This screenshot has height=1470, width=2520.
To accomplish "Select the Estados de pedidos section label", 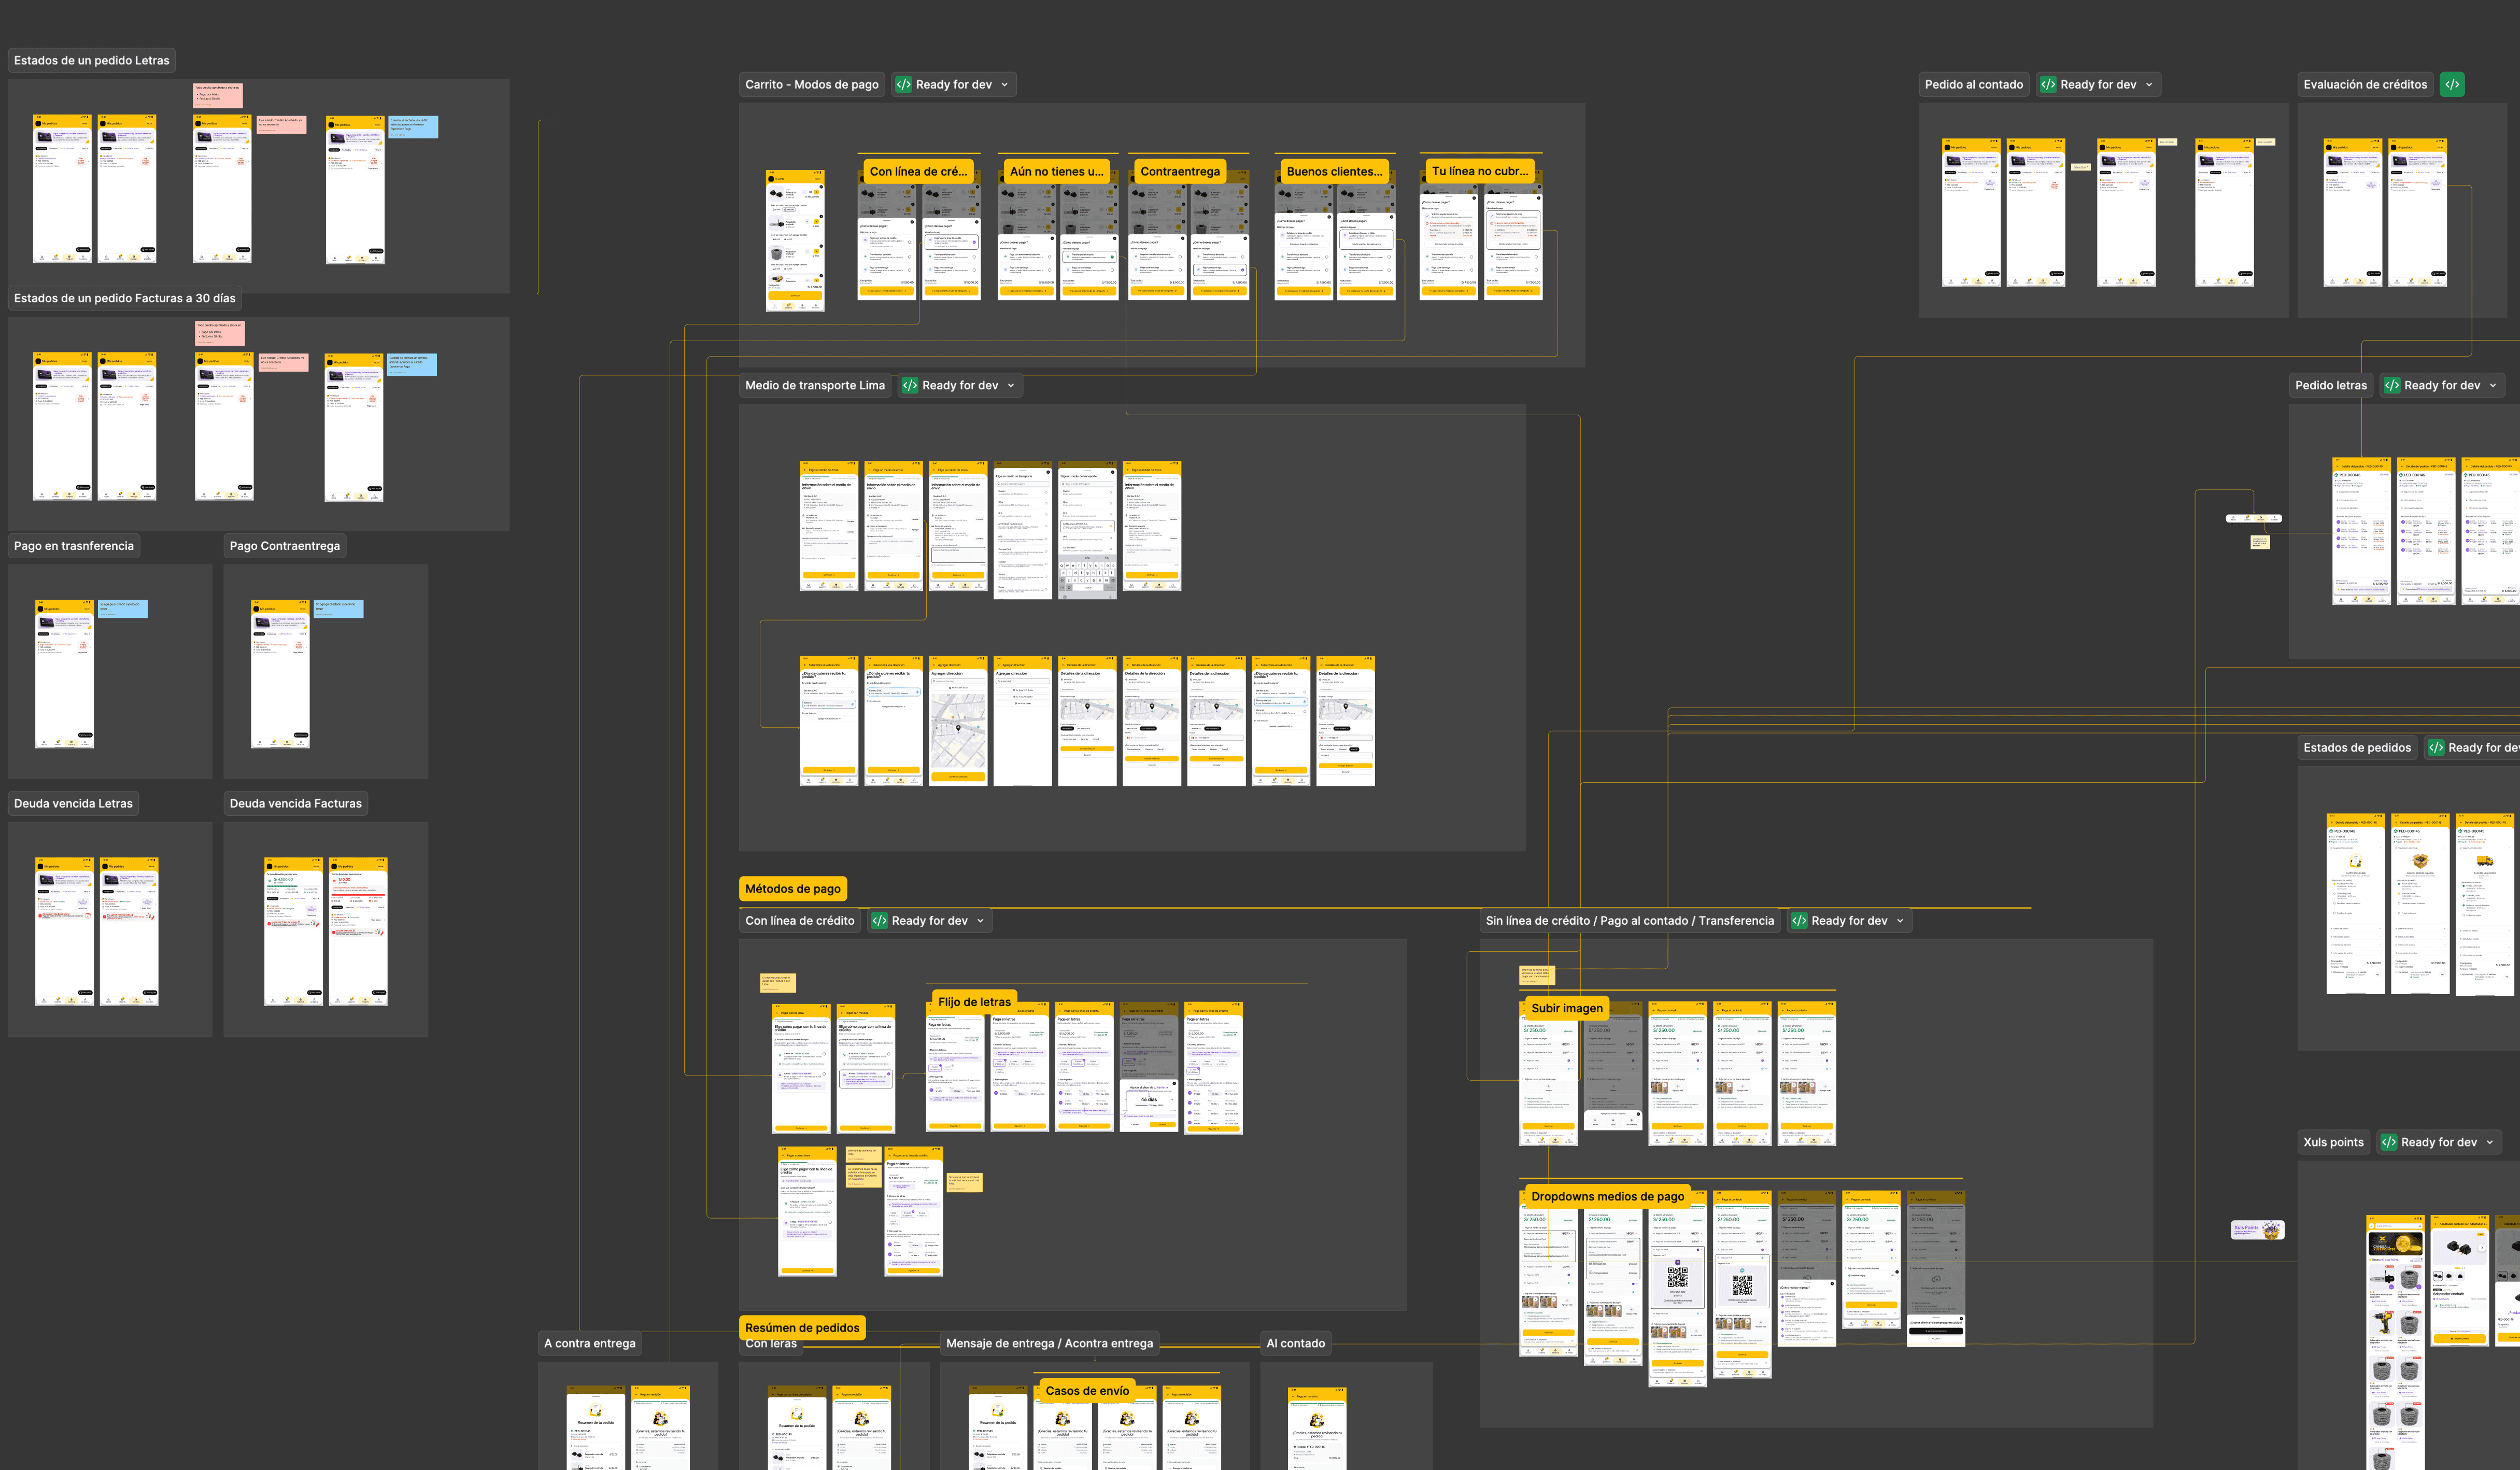I will point(2357,748).
